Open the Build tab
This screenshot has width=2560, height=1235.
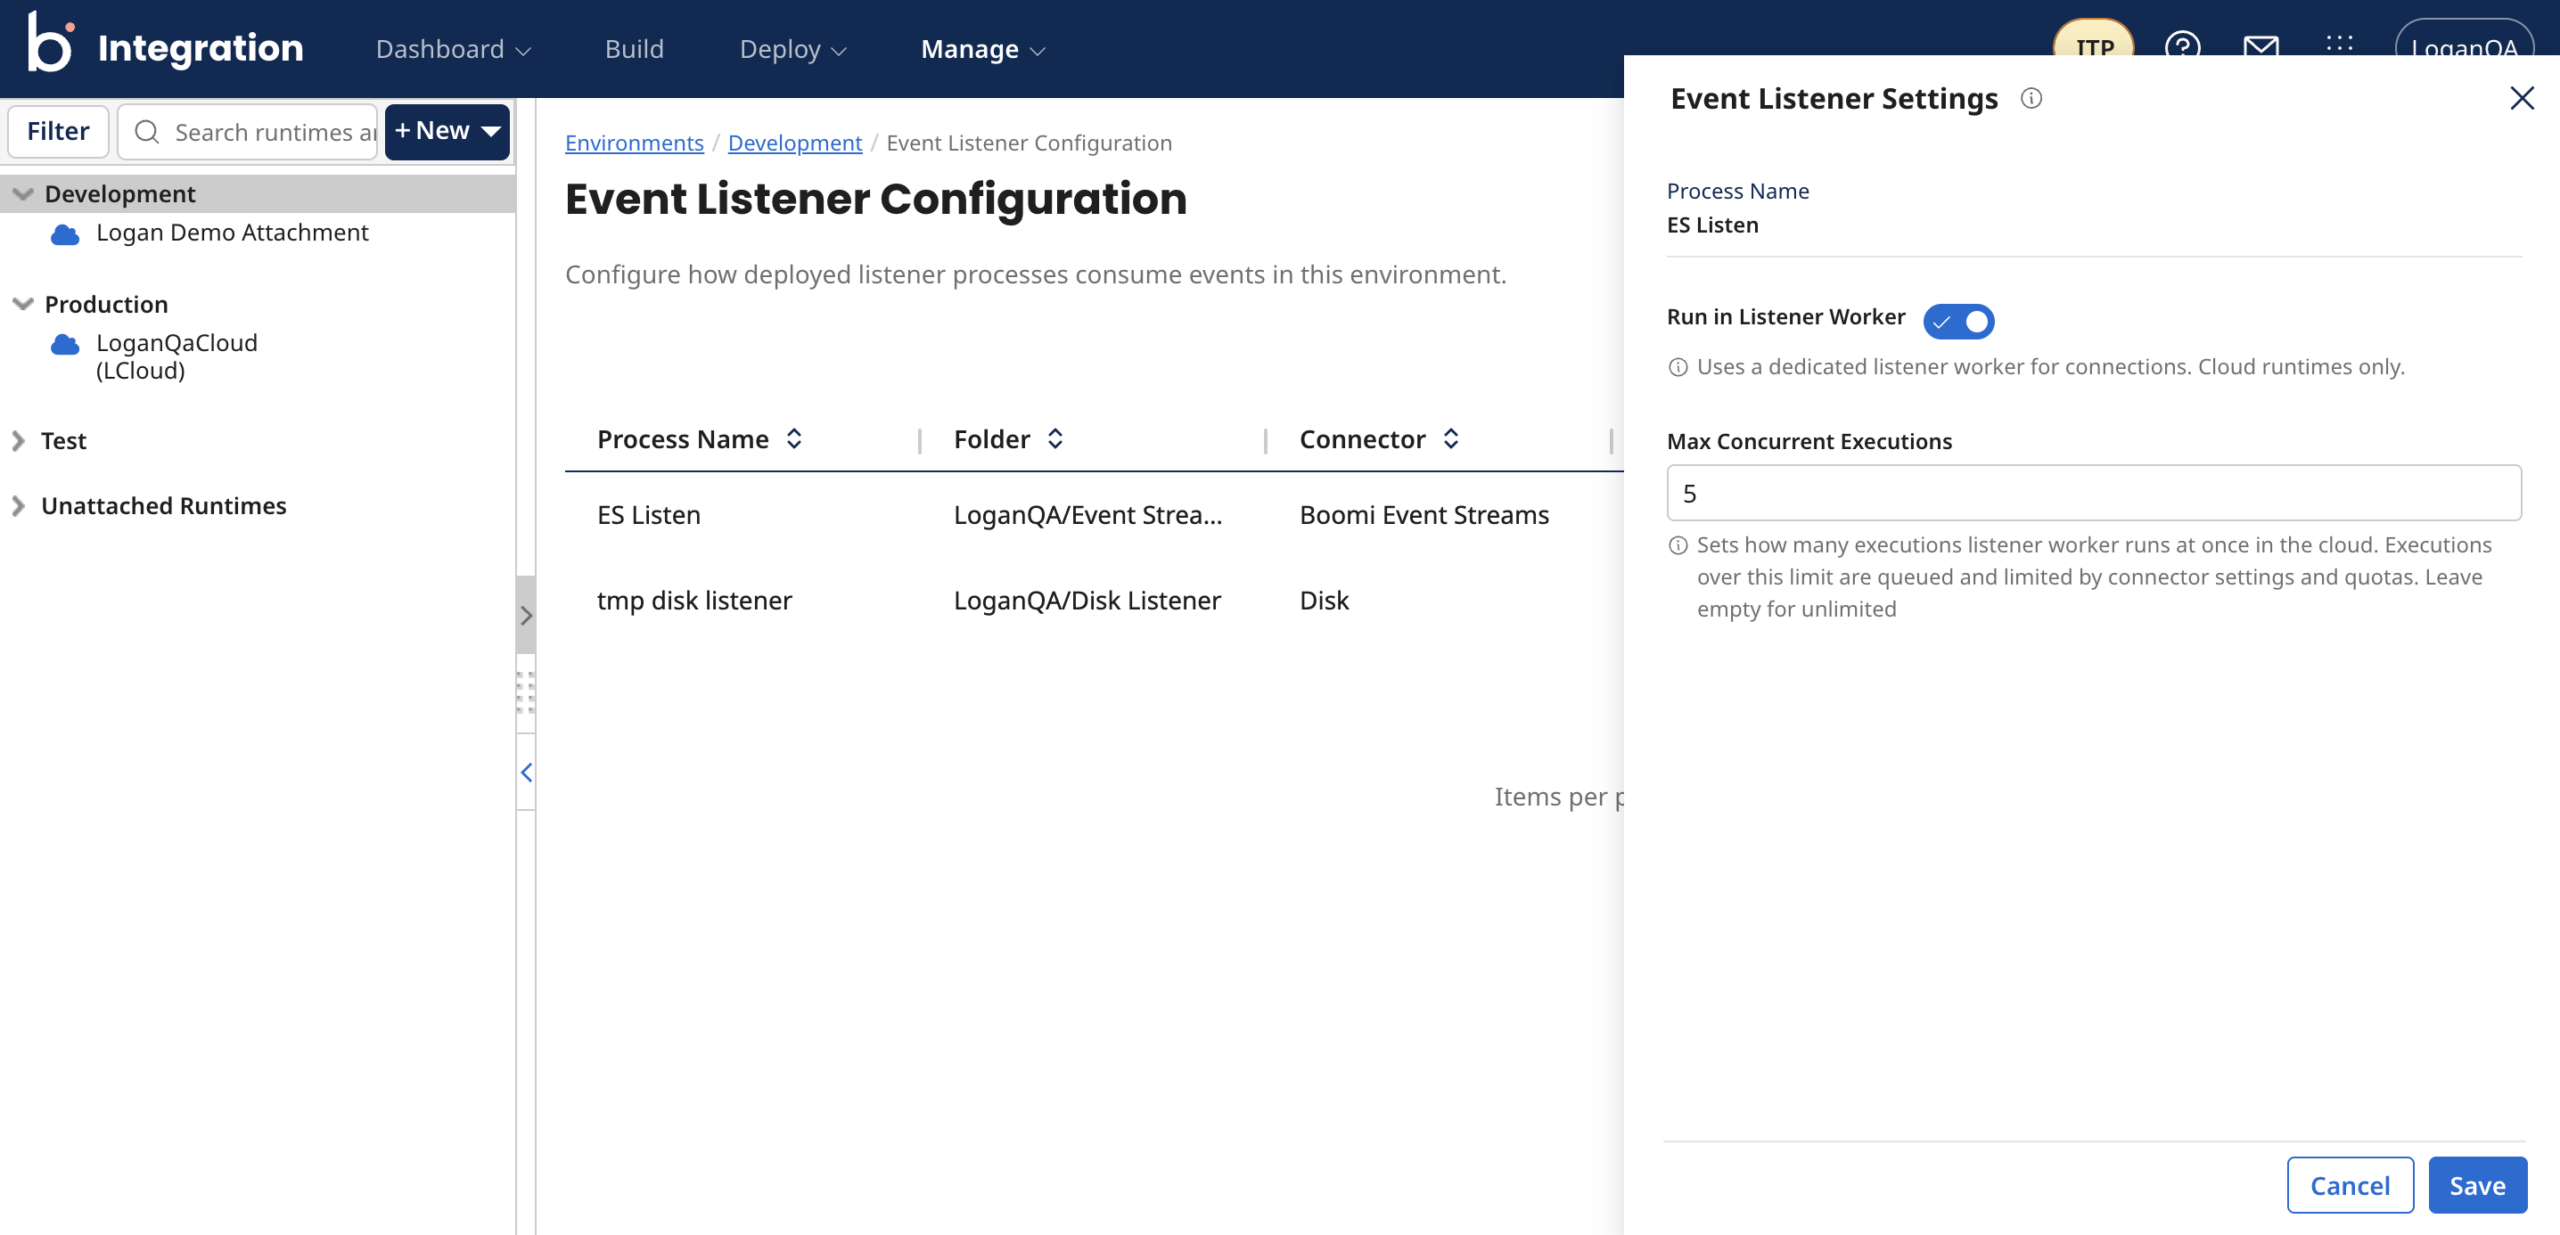(x=634, y=49)
